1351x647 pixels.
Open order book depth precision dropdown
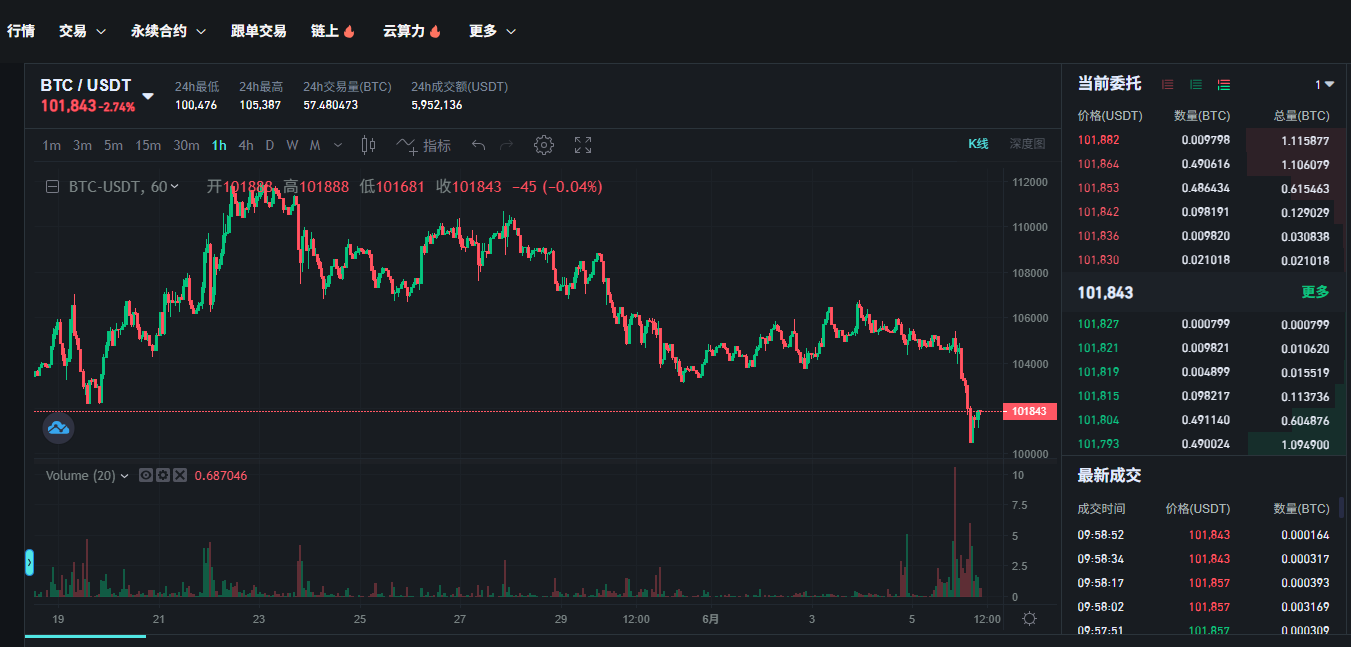pos(1324,85)
